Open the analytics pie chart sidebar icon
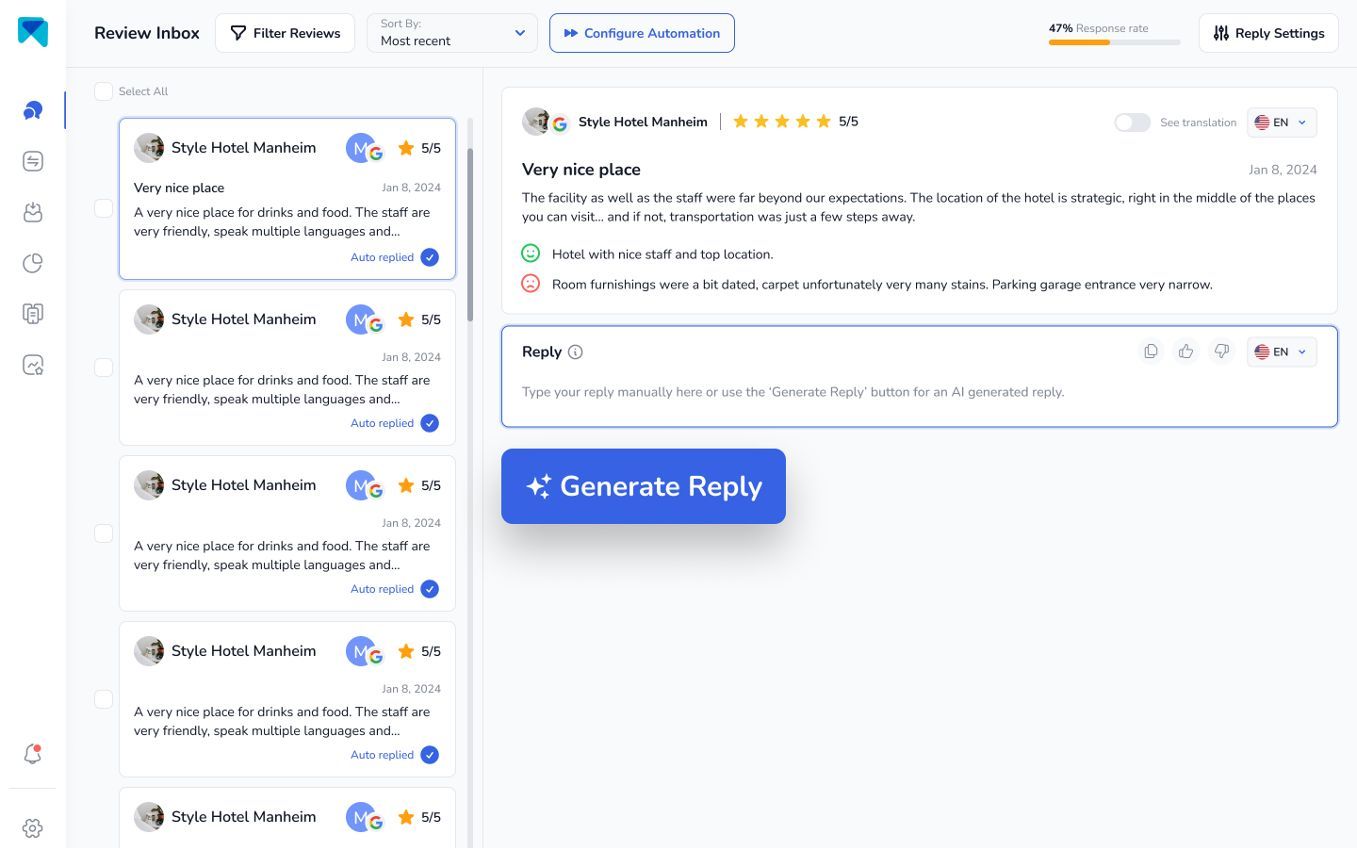1357x848 pixels. point(33,263)
